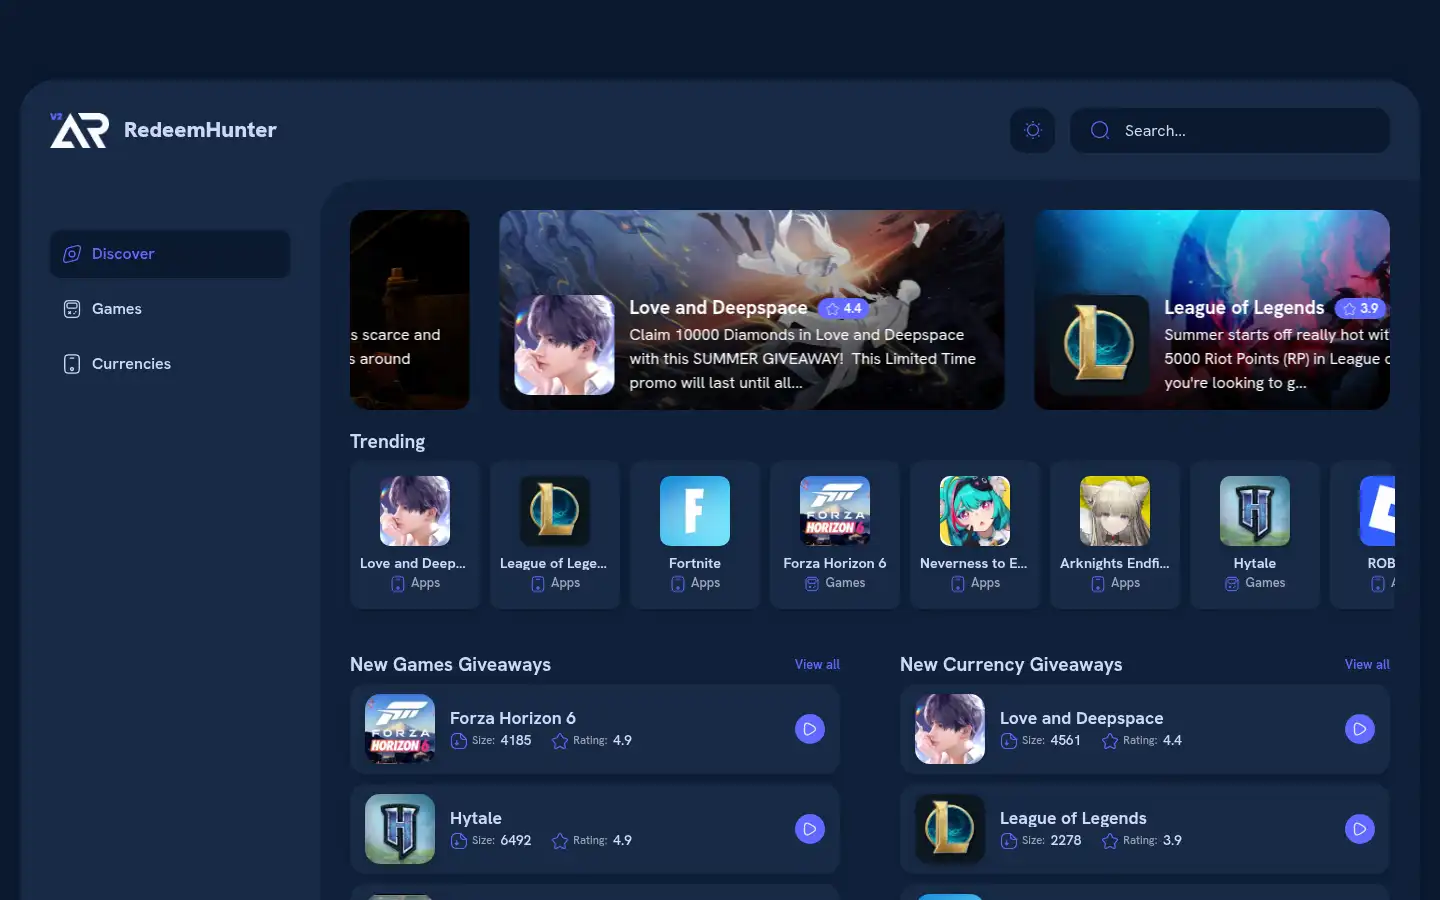Click the partially visible left featured banner
Screen dimensions: 1440x900
click(x=410, y=310)
